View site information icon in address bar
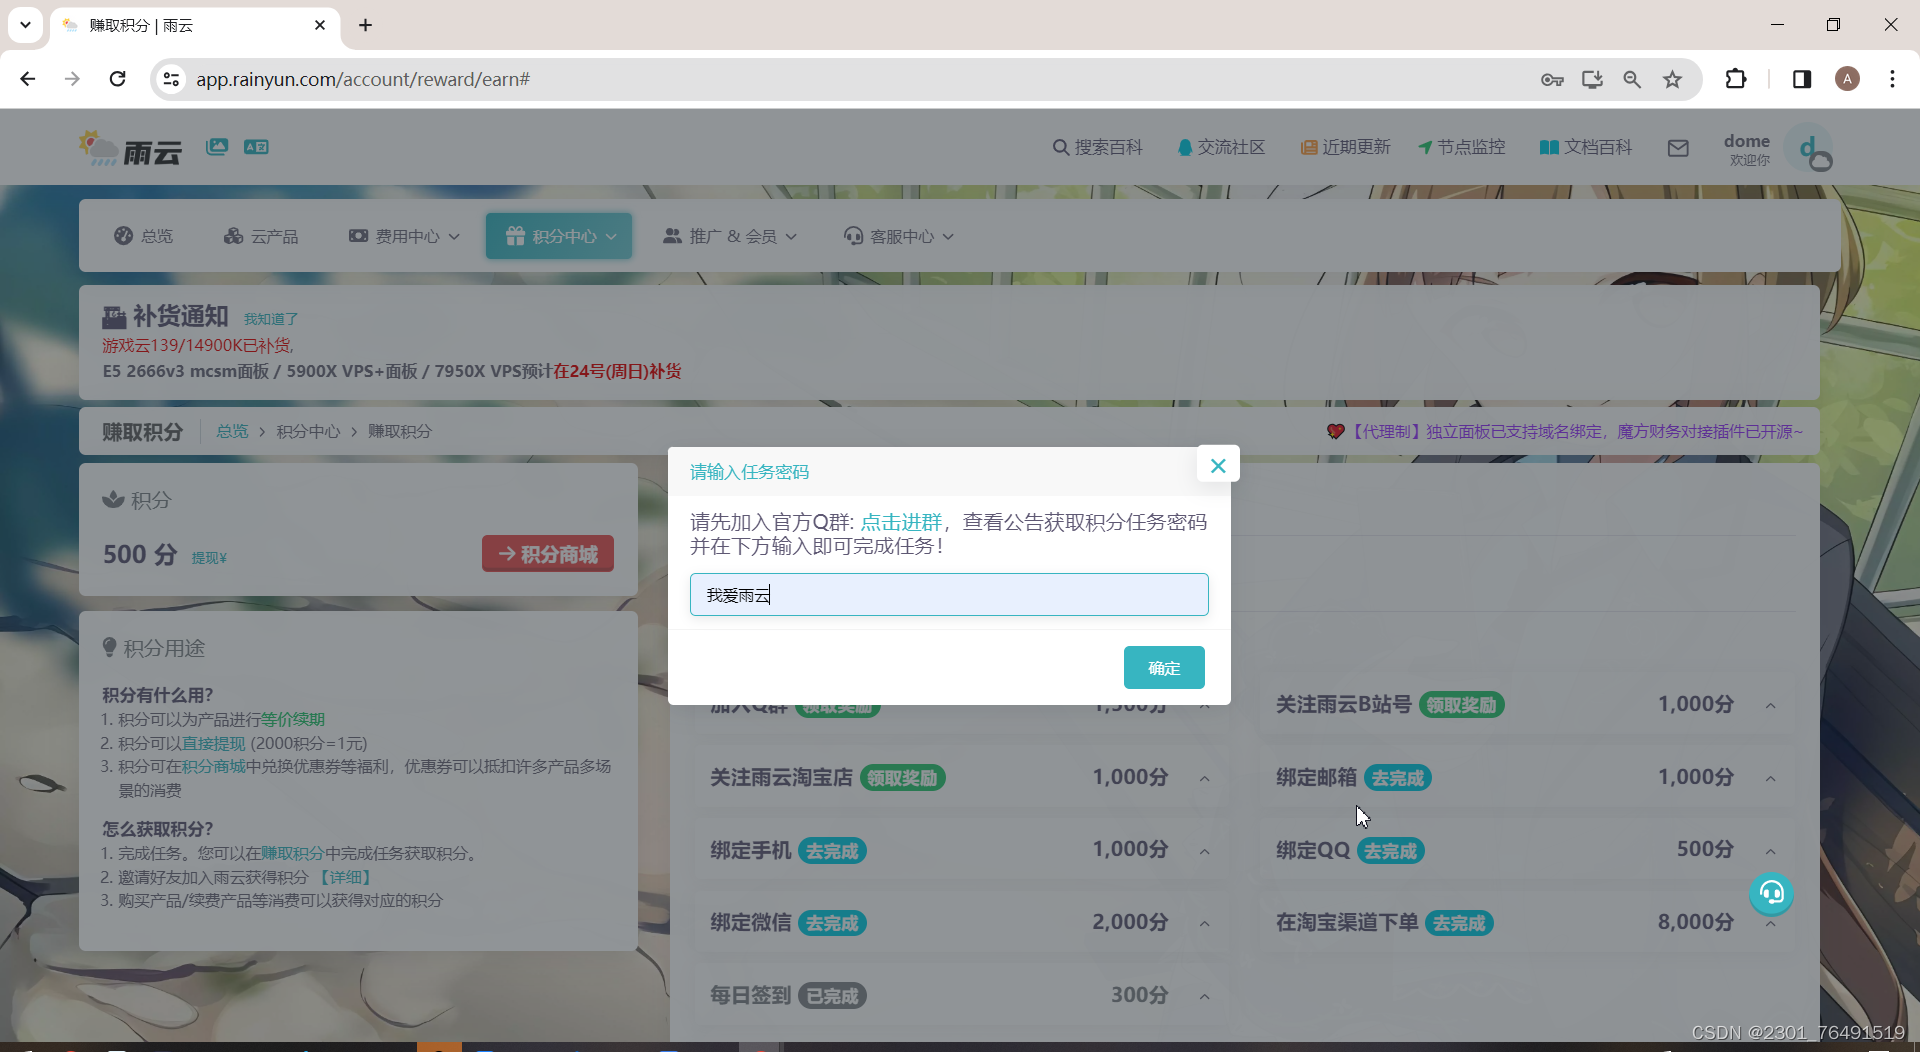Viewport: 1921px width, 1052px height. click(x=172, y=79)
